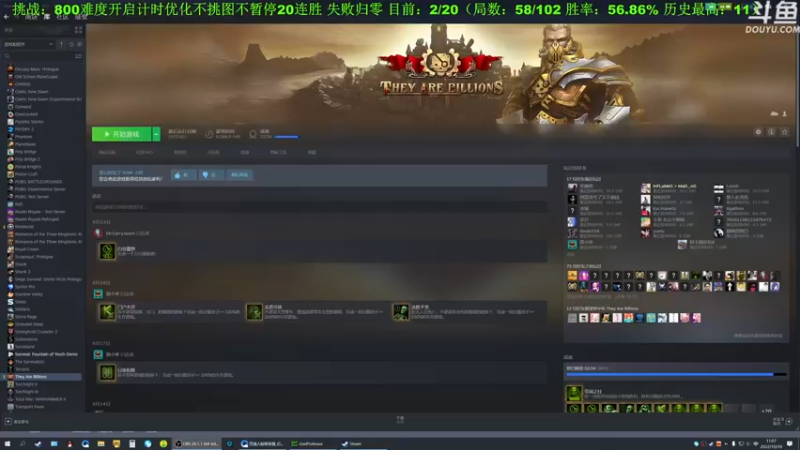The width and height of the screenshot is (800, 450).
Task: Click the sidebar sort up-arrow icon
Action: coord(62,44)
